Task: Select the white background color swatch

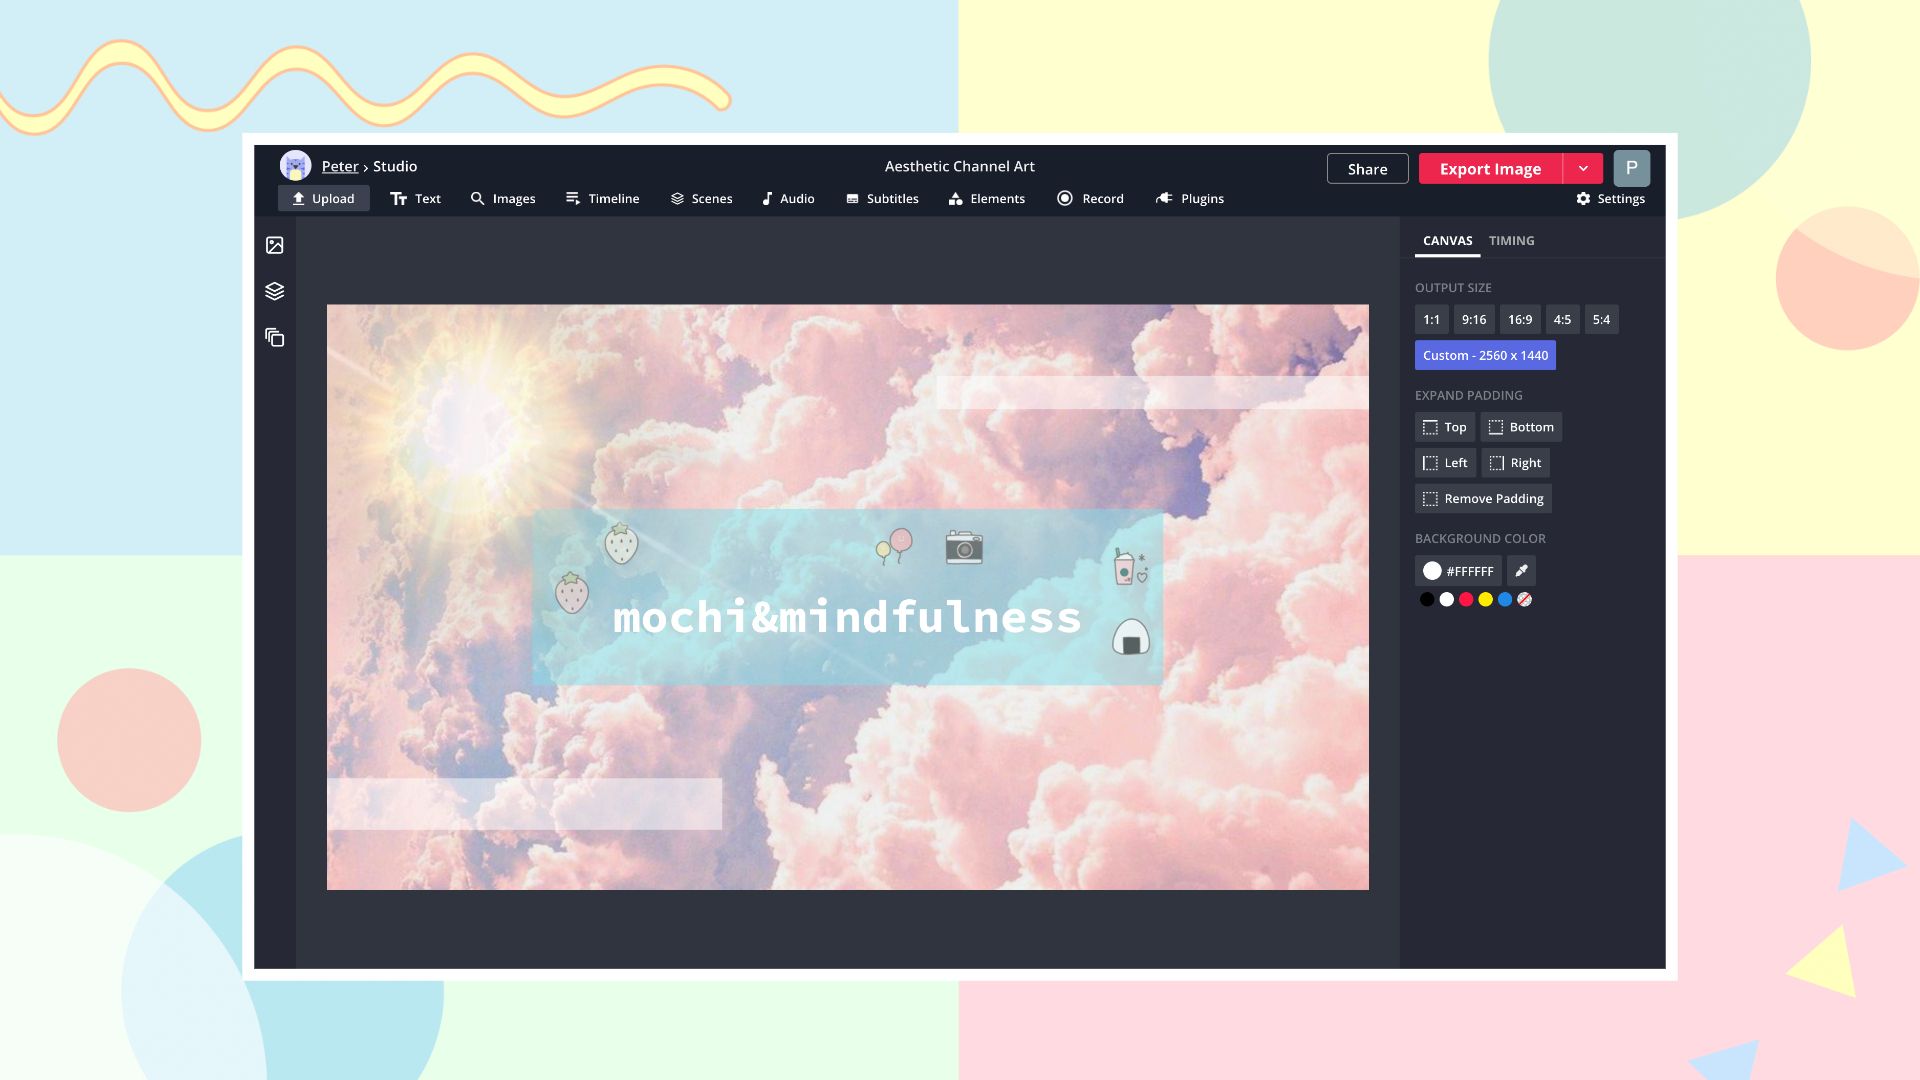Action: (1444, 600)
